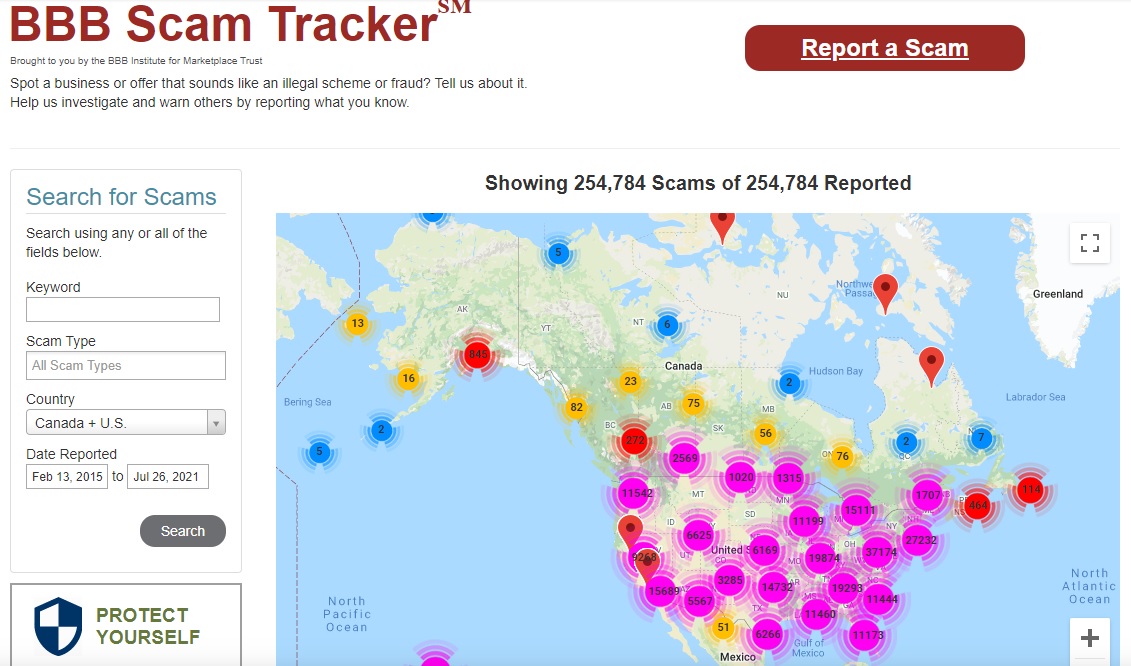
Task: Select the magenta 27232 cluster marker
Action: pyautogui.click(x=920, y=540)
